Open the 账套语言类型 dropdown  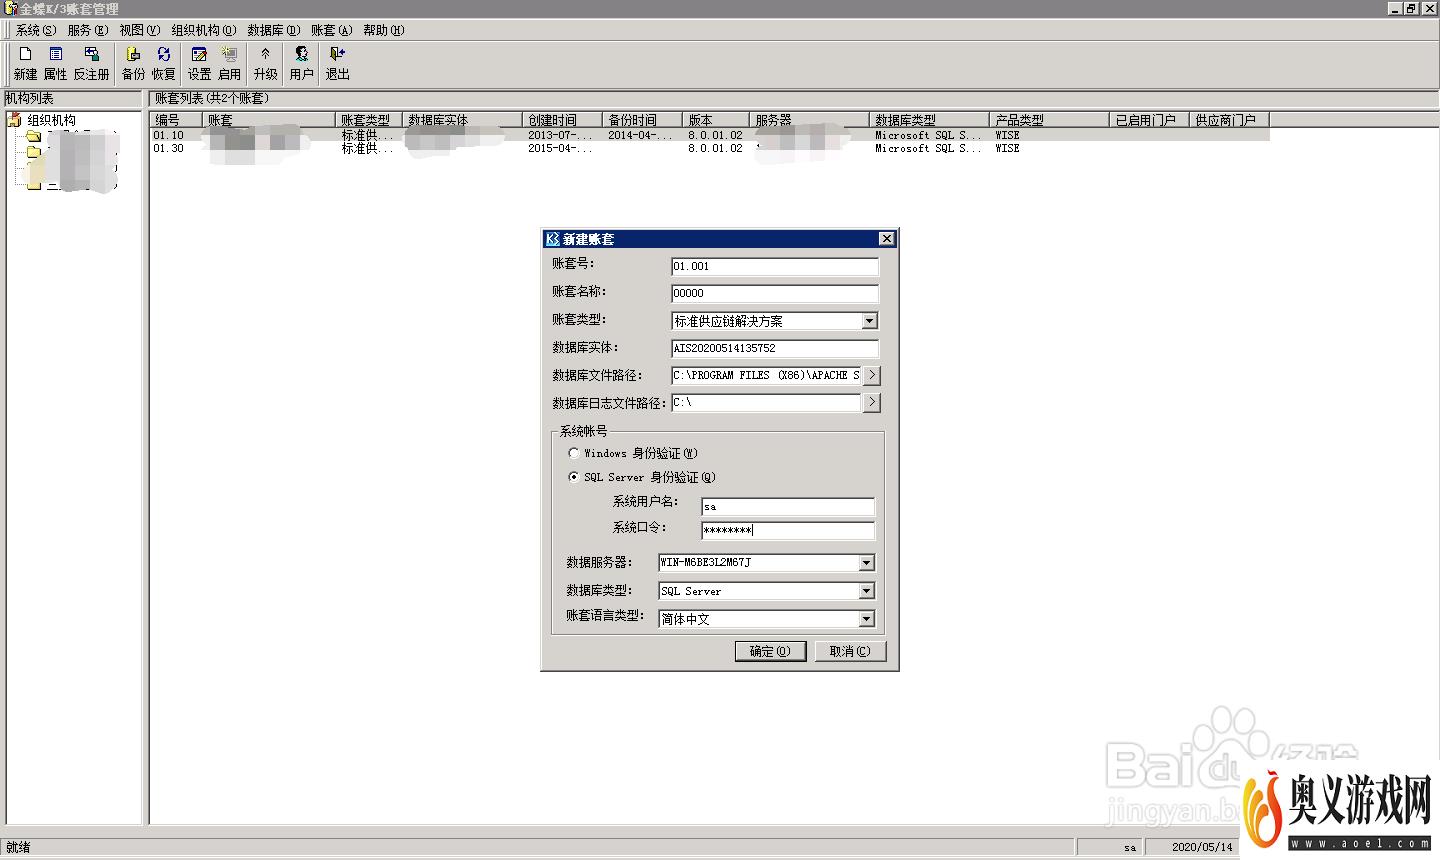tap(867, 619)
